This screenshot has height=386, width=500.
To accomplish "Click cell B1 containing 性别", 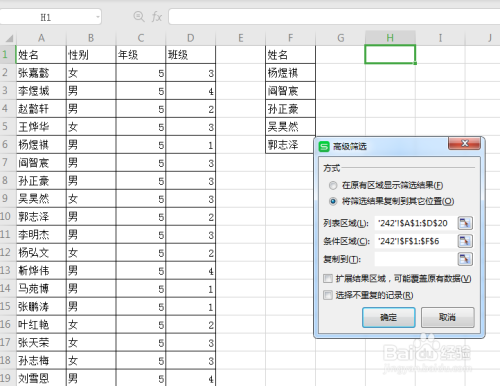I will pos(91,54).
